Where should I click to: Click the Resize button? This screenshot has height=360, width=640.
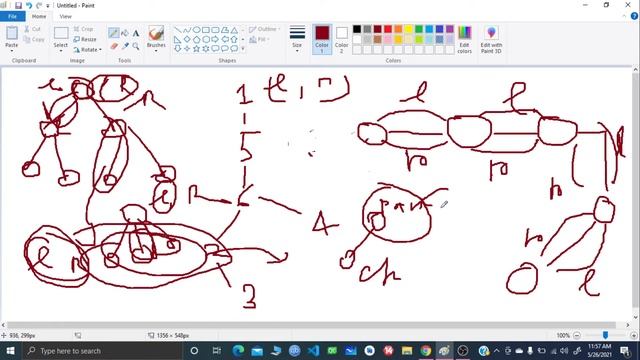(85, 39)
